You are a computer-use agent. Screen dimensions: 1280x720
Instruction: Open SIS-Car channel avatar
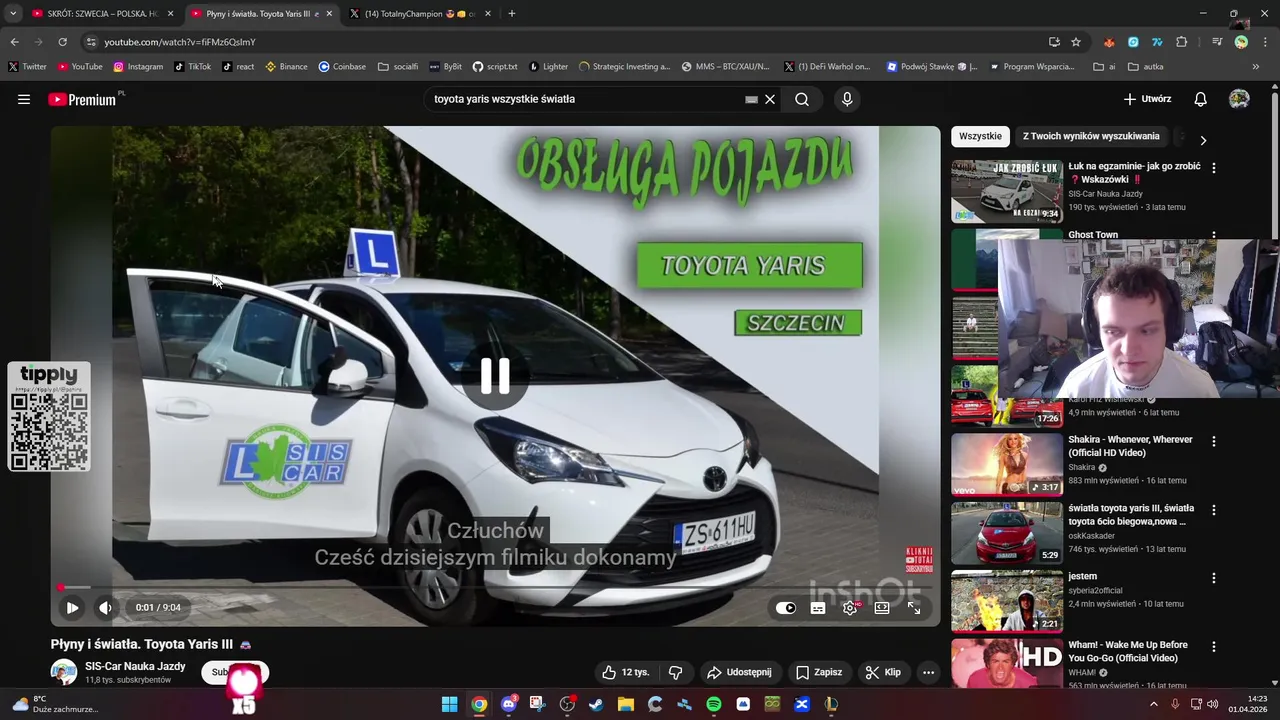tap(64, 672)
